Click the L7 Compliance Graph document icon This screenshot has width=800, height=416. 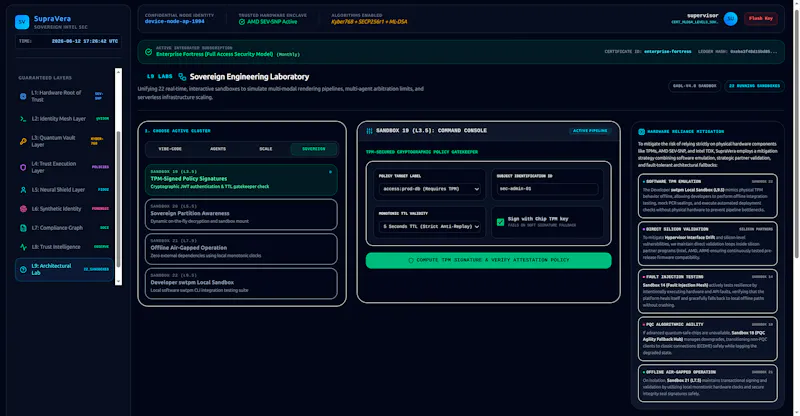23,228
